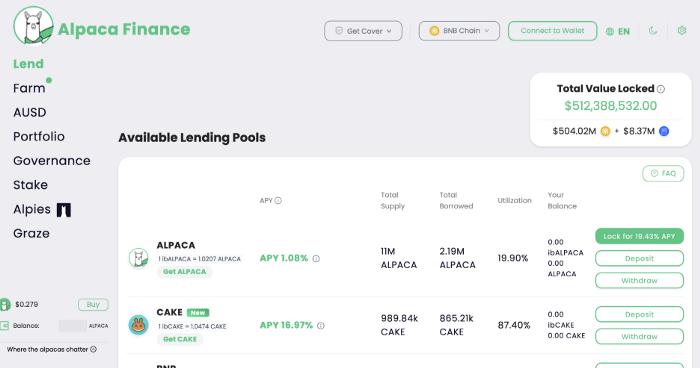
Task: Click the CAKE pool token icon
Action: (x=138, y=325)
